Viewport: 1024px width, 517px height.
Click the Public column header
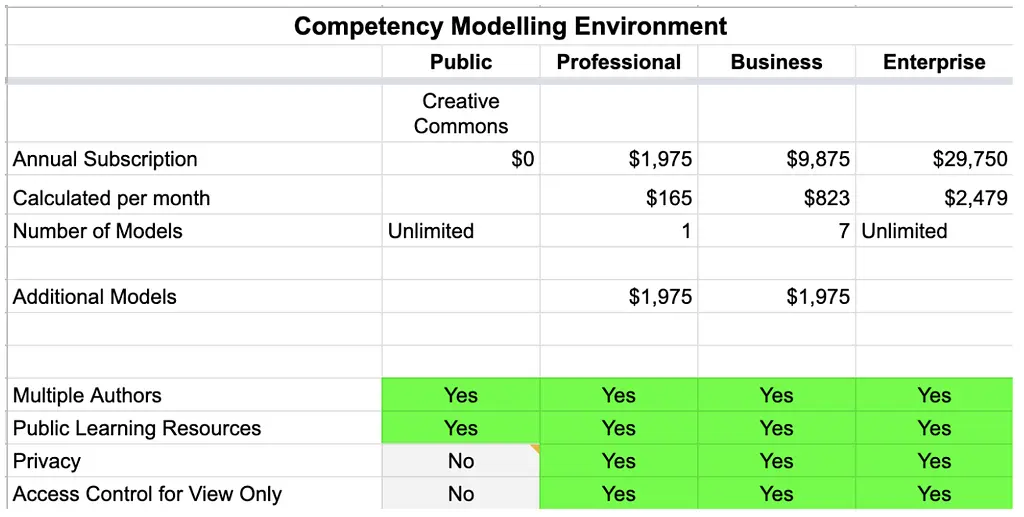461,62
